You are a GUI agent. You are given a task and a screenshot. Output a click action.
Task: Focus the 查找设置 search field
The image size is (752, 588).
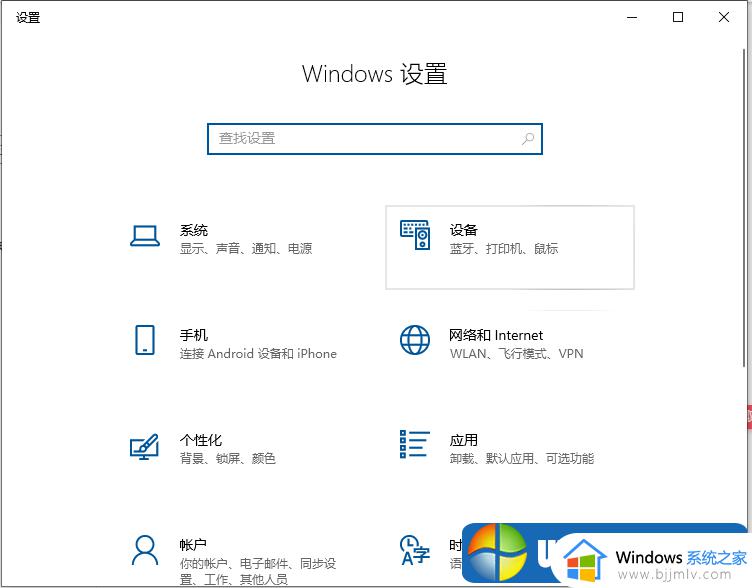click(375, 139)
